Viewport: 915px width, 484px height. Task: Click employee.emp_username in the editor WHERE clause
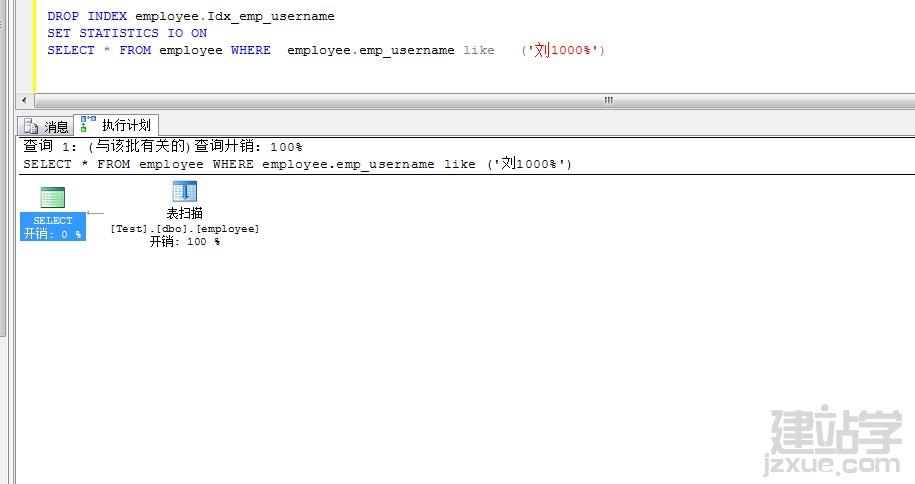371,50
